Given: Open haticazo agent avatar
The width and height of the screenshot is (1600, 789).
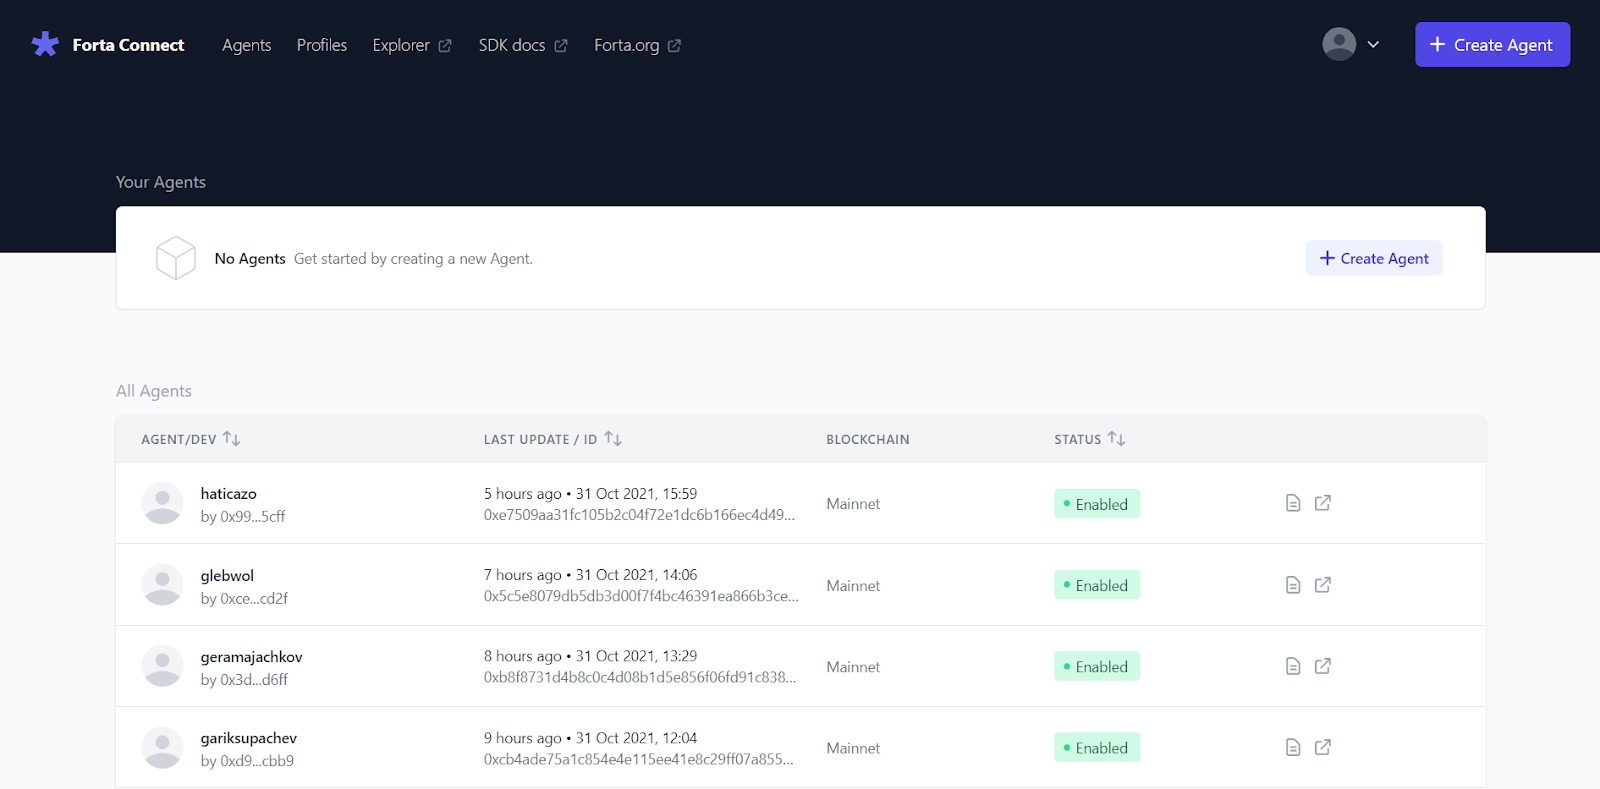Looking at the screenshot, I should [x=162, y=503].
